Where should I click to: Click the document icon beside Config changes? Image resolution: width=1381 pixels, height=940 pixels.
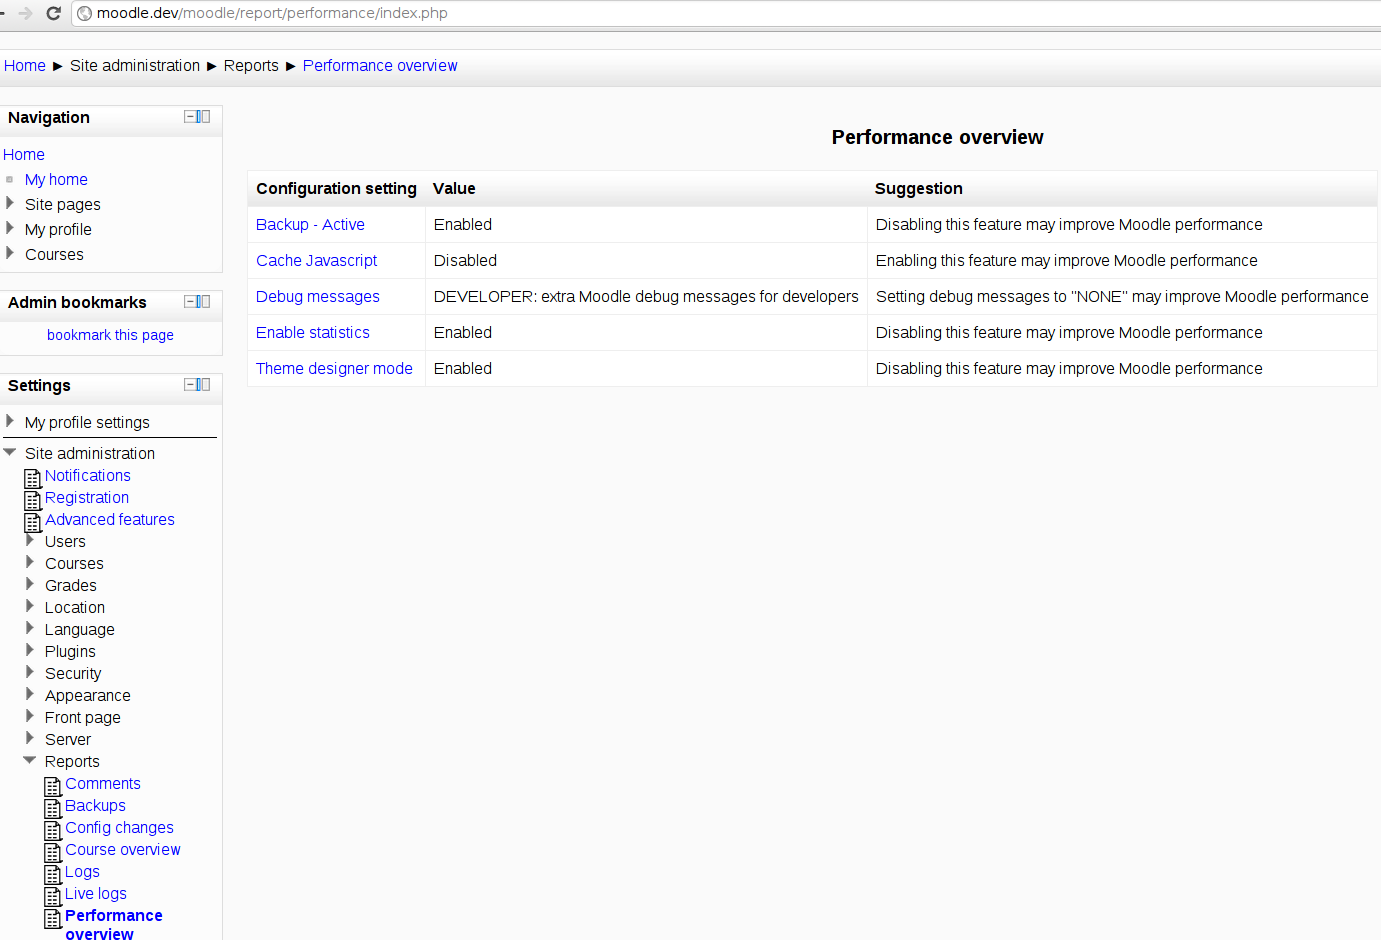pos(53,830)
